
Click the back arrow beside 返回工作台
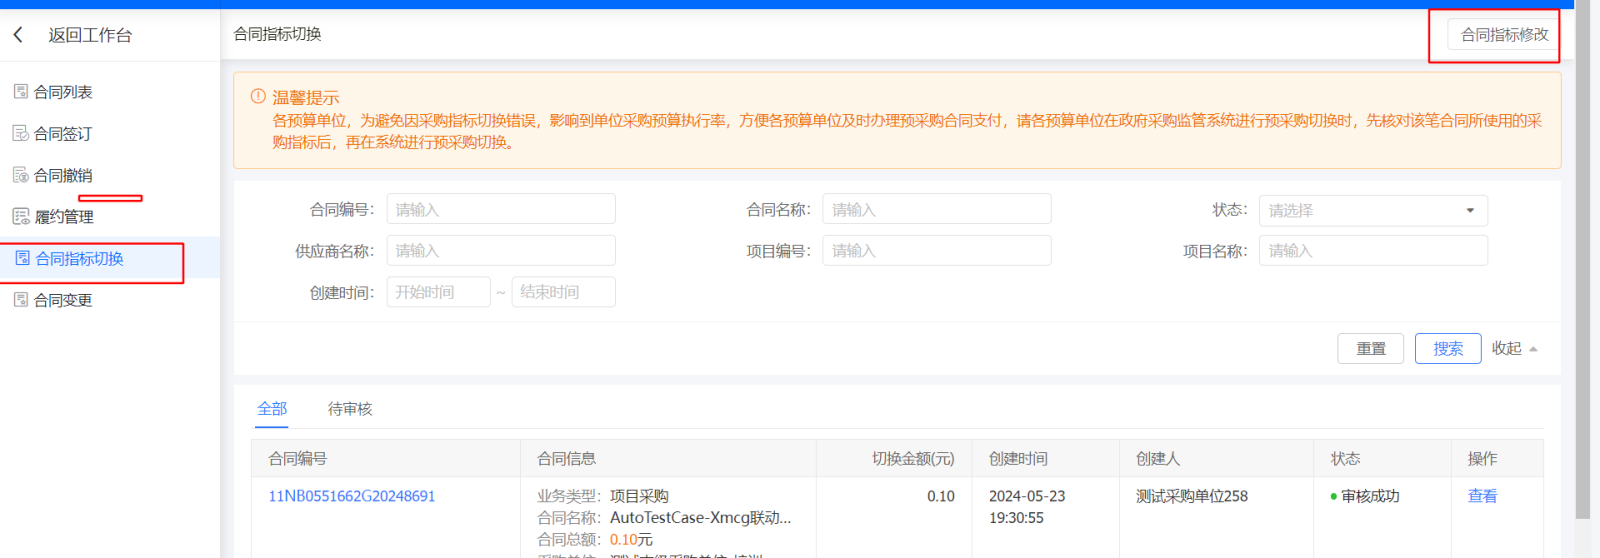point(18,35)
